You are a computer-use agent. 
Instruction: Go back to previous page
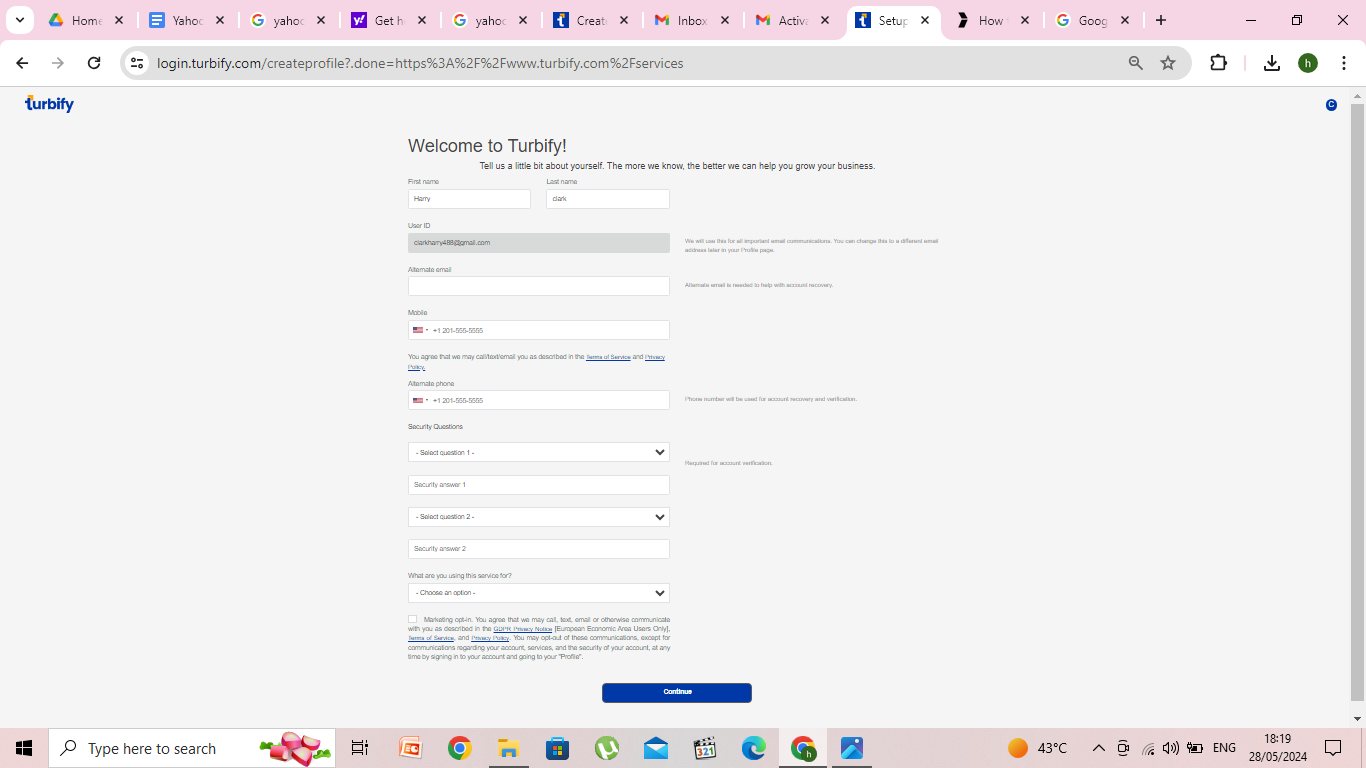point(22,63)
